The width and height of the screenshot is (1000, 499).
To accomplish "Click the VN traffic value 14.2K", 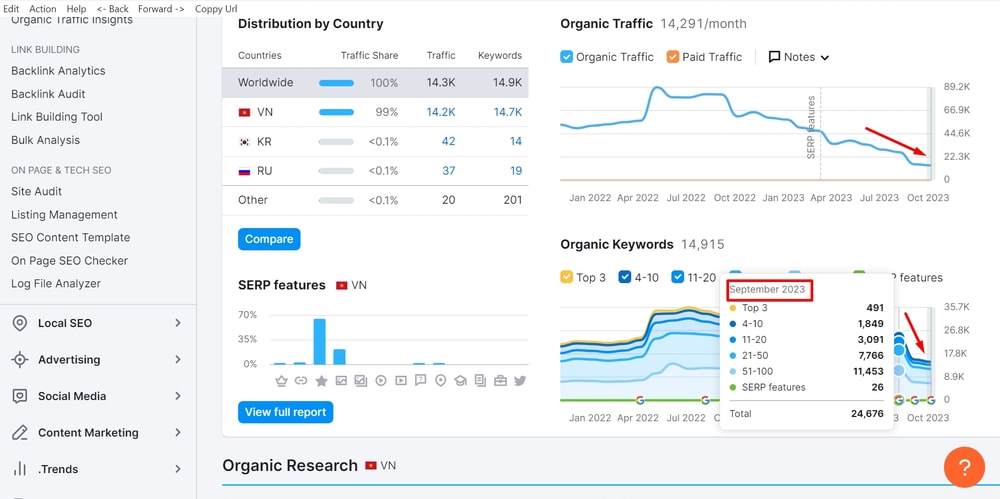I will (x=441, y=112).
